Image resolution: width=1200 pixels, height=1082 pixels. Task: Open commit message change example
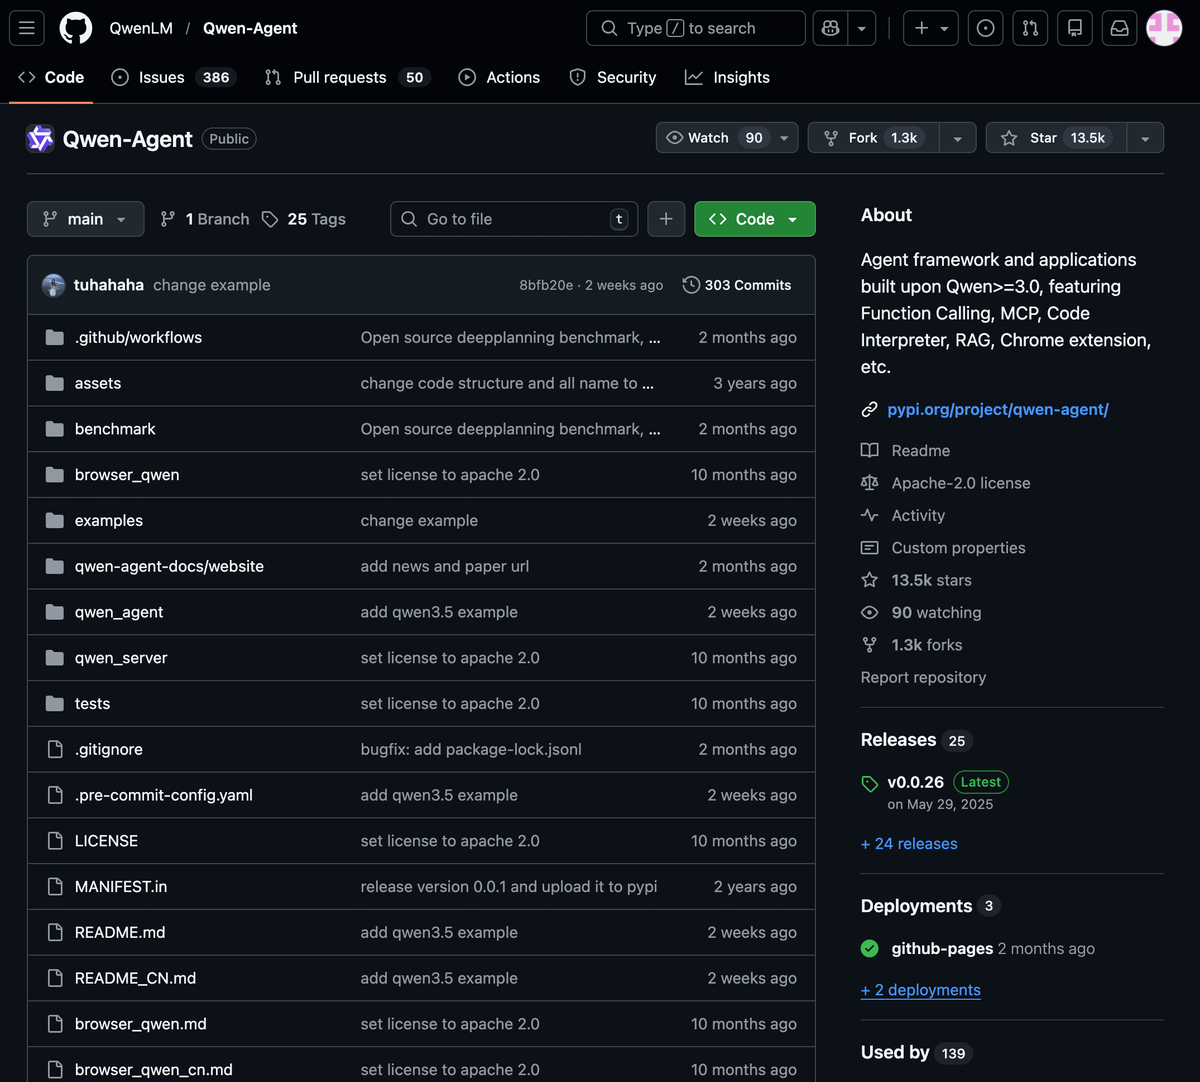point(212,285)
